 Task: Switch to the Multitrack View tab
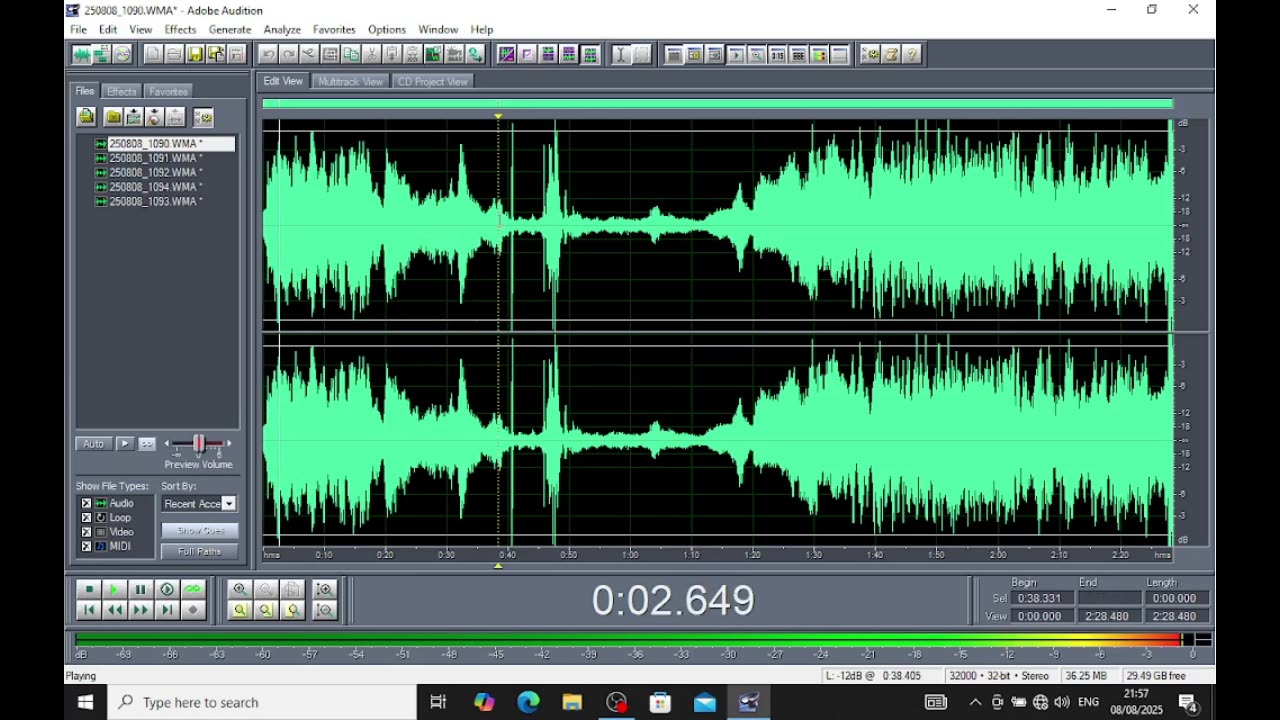[x=350, y=81]
